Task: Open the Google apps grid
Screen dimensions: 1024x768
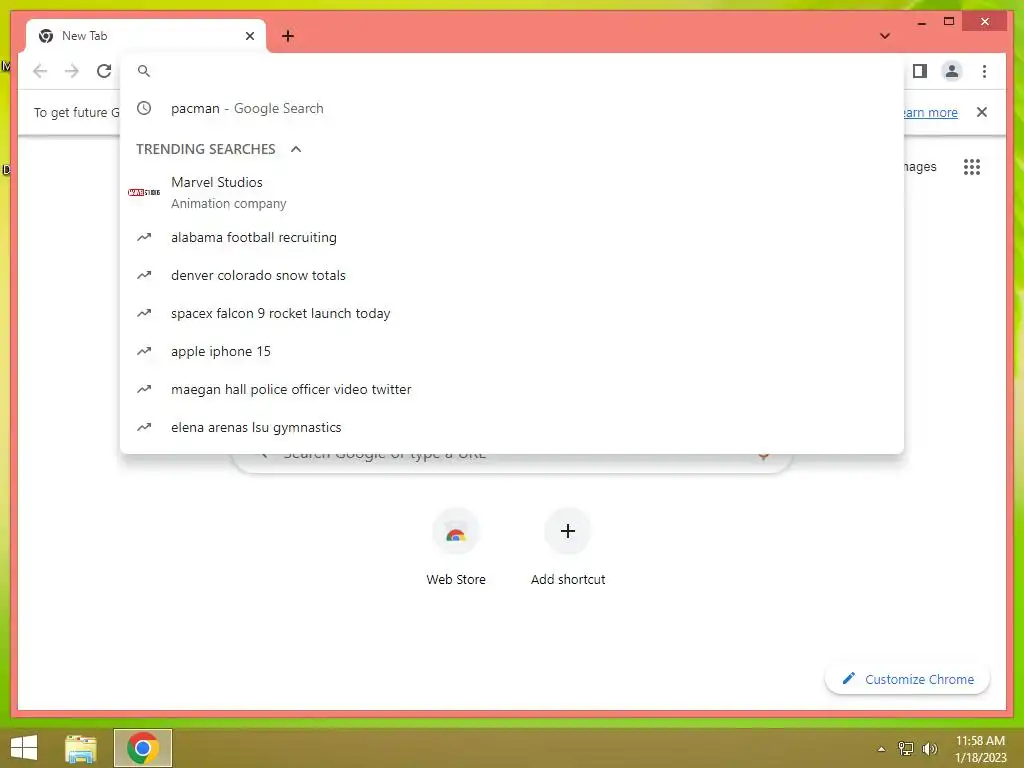Action: 972,167
